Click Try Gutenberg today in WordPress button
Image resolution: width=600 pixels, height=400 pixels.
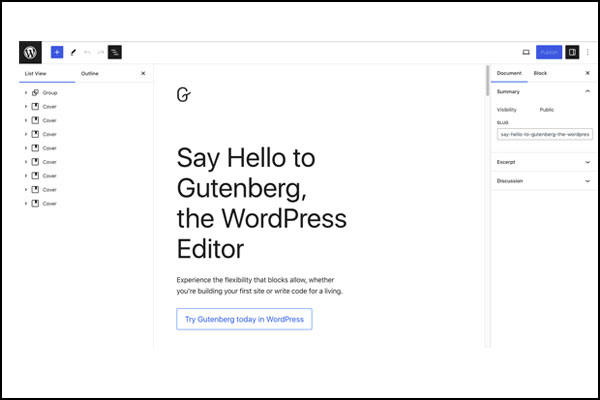(244, 319)
